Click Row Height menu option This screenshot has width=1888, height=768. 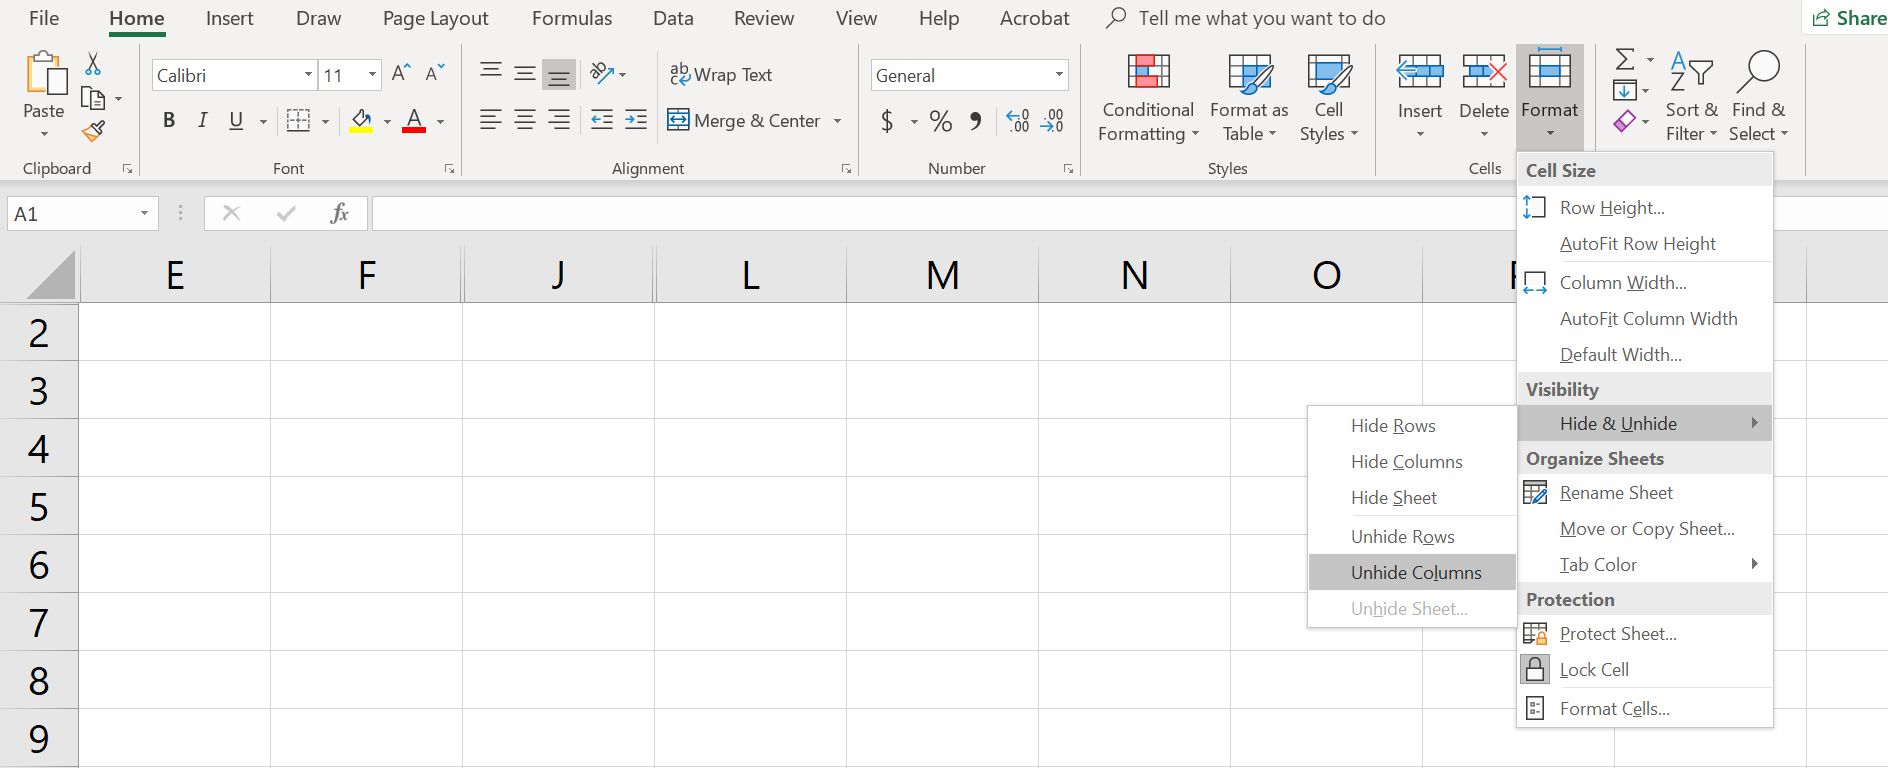tap(1644, 208)
